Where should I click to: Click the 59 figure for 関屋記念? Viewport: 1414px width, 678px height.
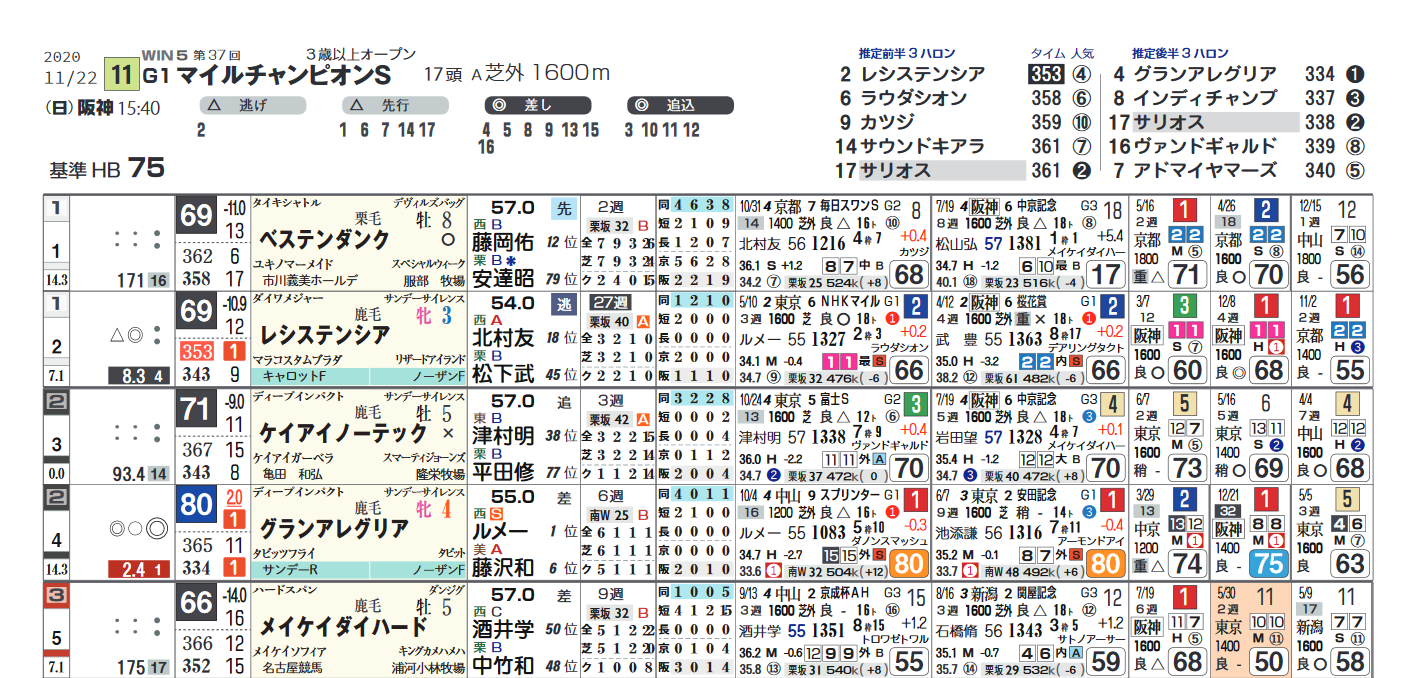click(1107, 662)
